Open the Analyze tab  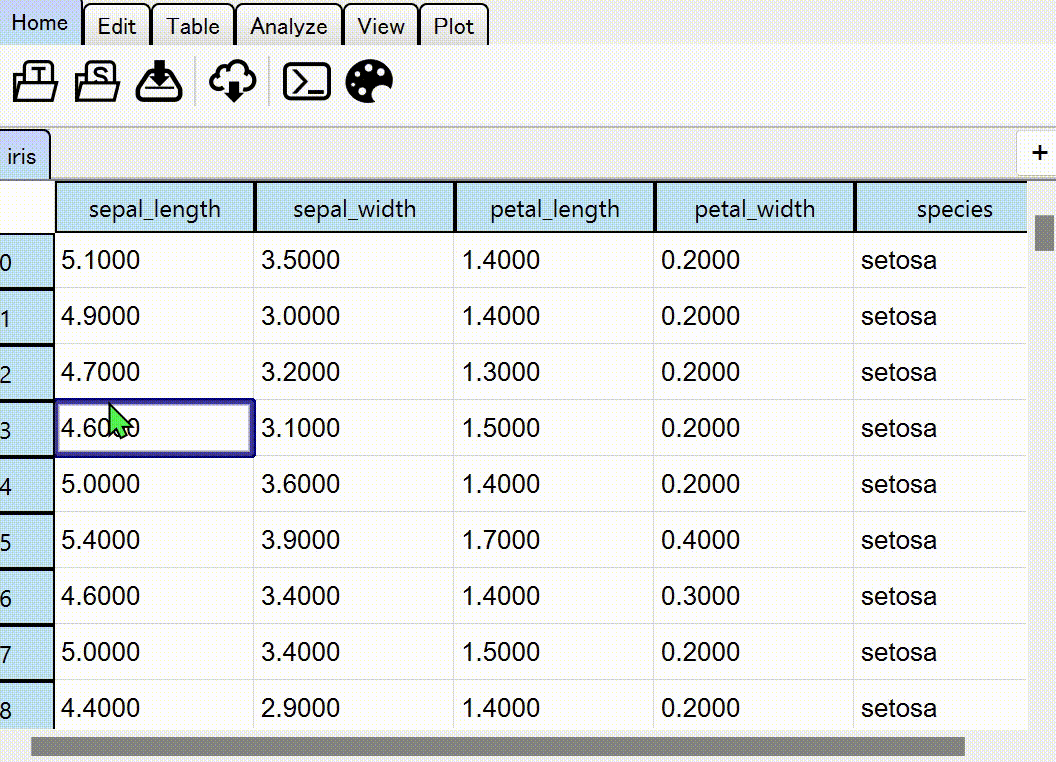(x=288, y=27)
